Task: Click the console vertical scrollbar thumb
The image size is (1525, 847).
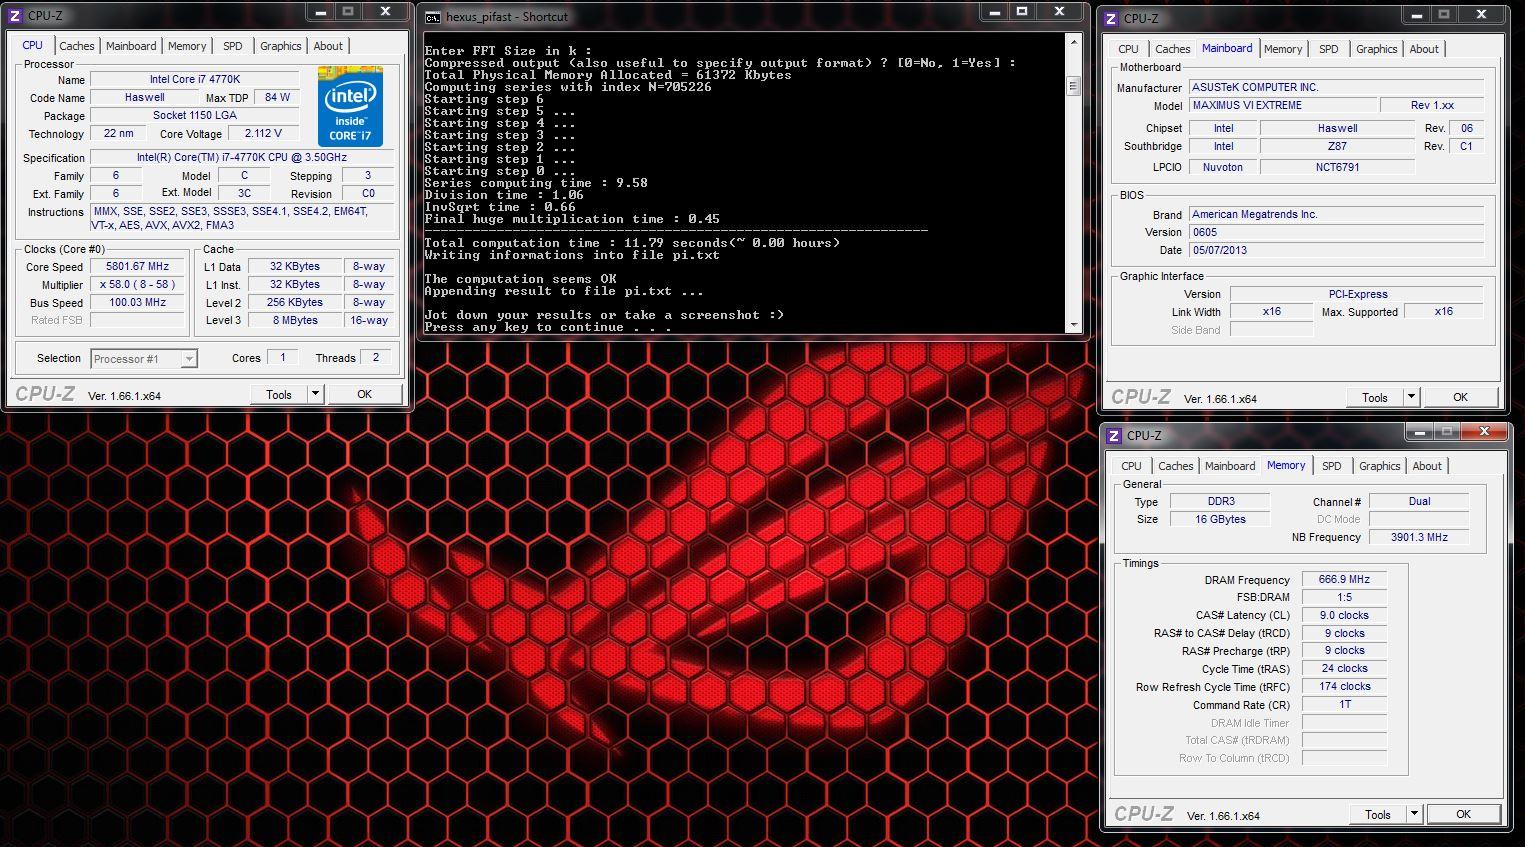Action: pyautogui.click(x=1074, y=86)
